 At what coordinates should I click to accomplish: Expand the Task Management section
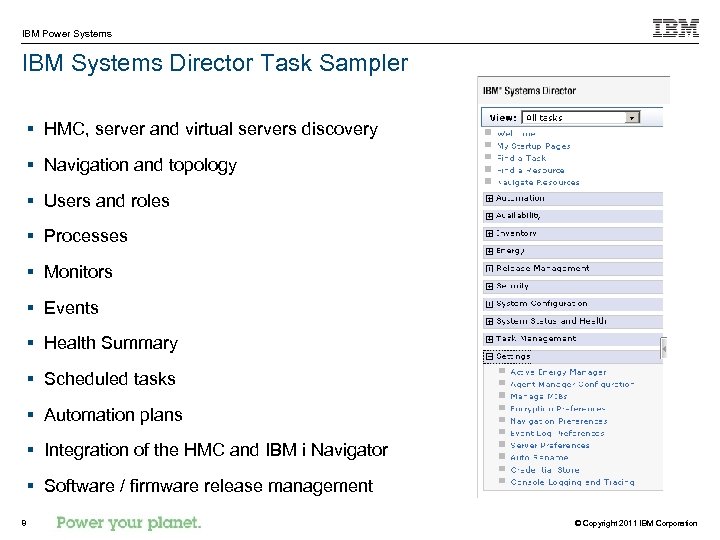pos(489,339)
